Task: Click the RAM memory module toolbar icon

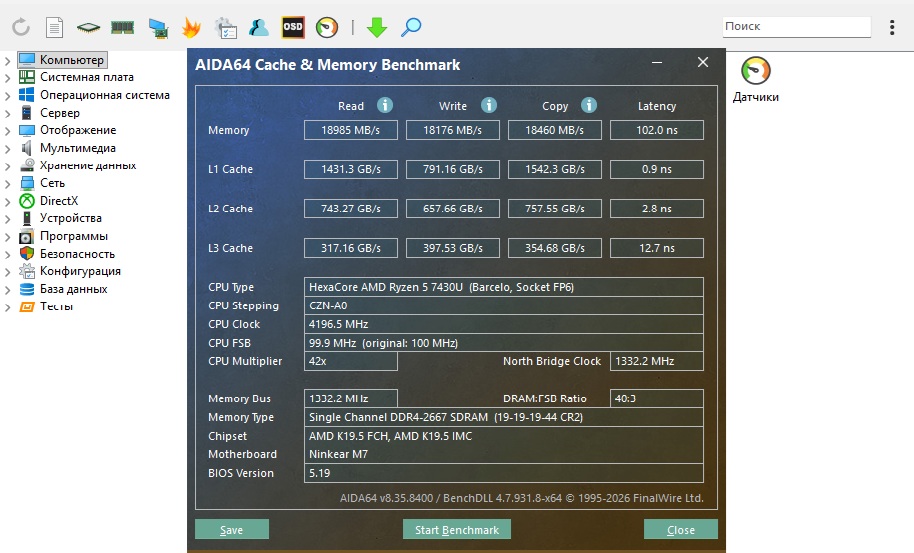Action: [x=122, y=27]
